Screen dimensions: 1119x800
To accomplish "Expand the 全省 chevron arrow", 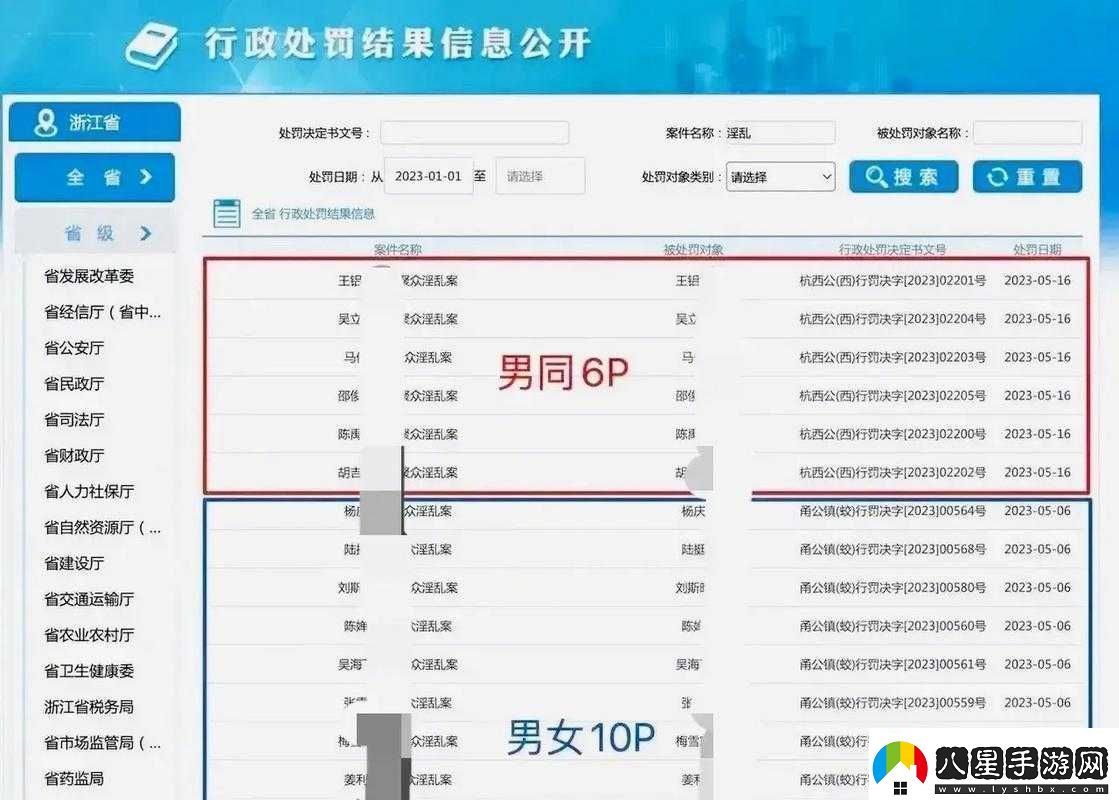I will click(x=146, y=177).
